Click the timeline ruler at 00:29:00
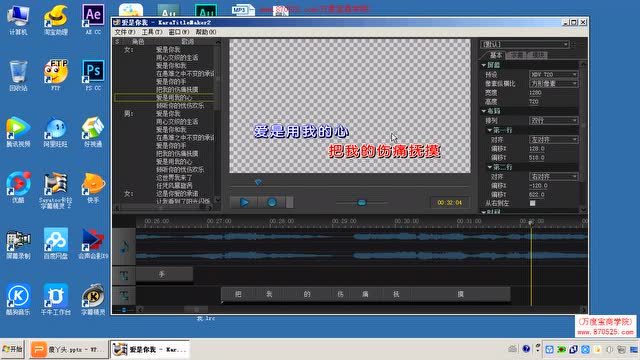Viewport: 640px width, 360px height. tap(344, 221)
